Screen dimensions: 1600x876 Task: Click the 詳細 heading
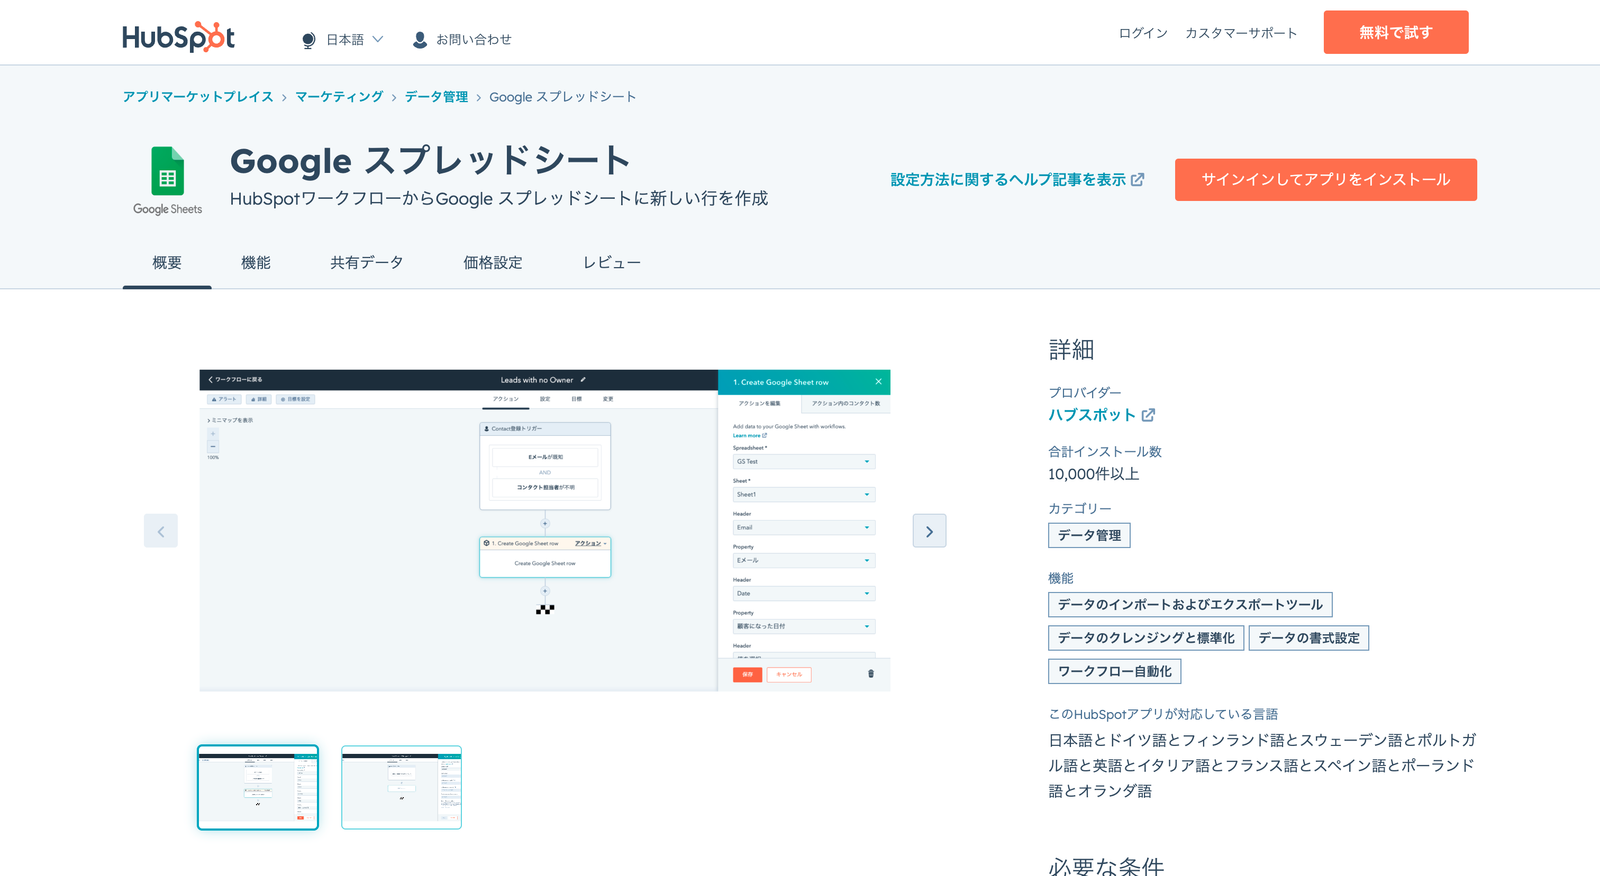pyautogui.click(x=1071, y=350)
